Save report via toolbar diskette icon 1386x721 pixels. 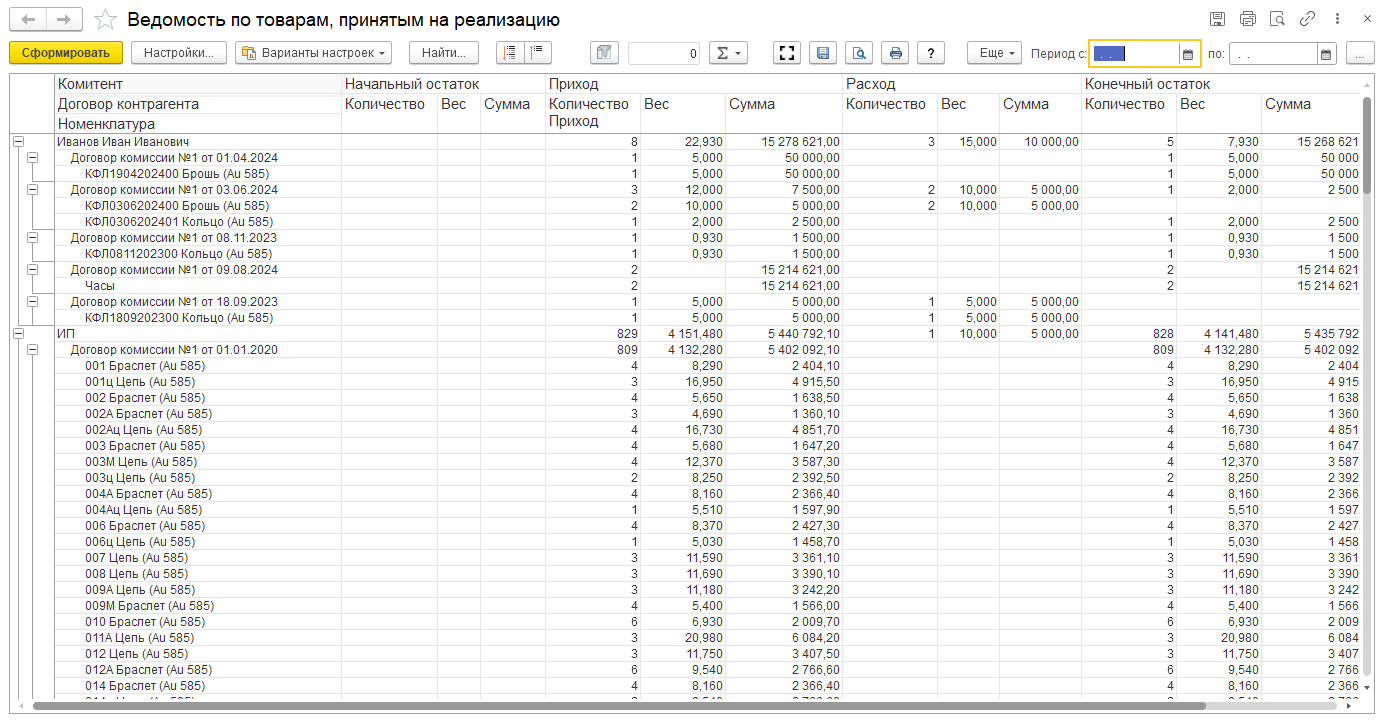[x=823, y=53]
